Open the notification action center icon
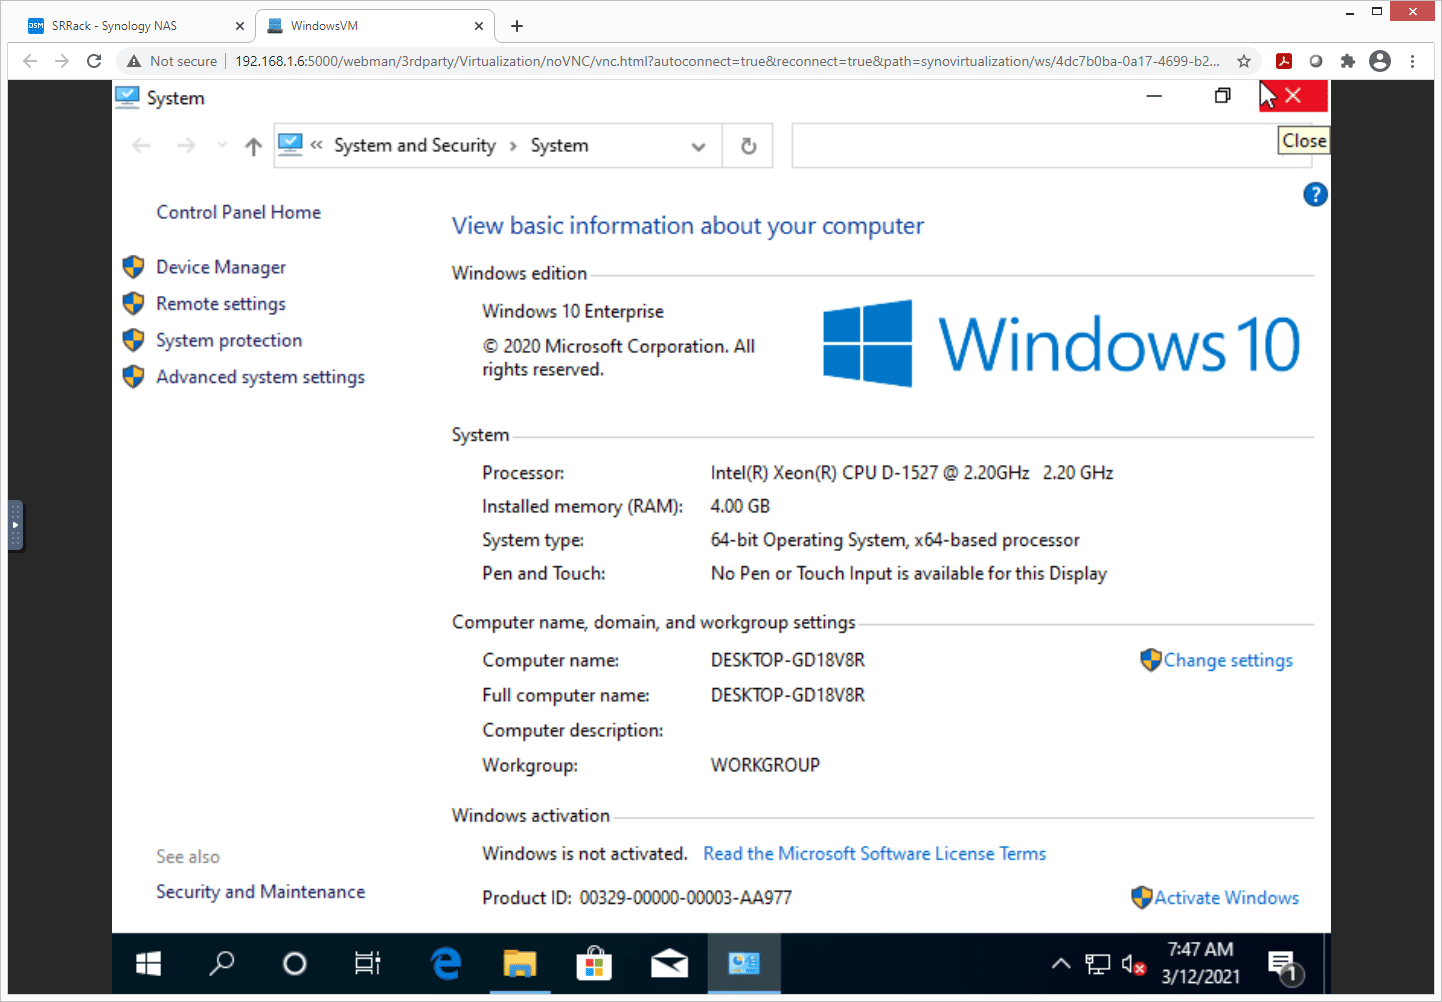 pos(1284,965)
